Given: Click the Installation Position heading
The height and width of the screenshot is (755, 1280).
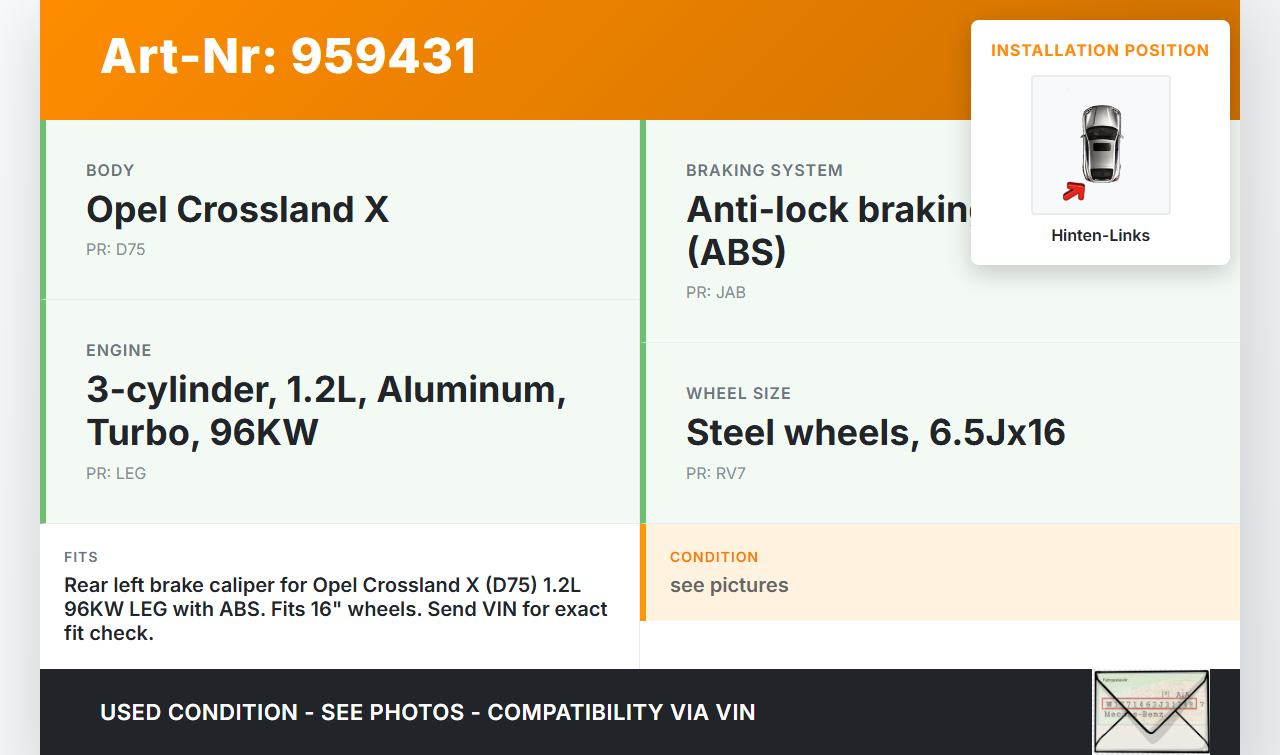Looking at the screenshot, I should tap(1100, 50).
